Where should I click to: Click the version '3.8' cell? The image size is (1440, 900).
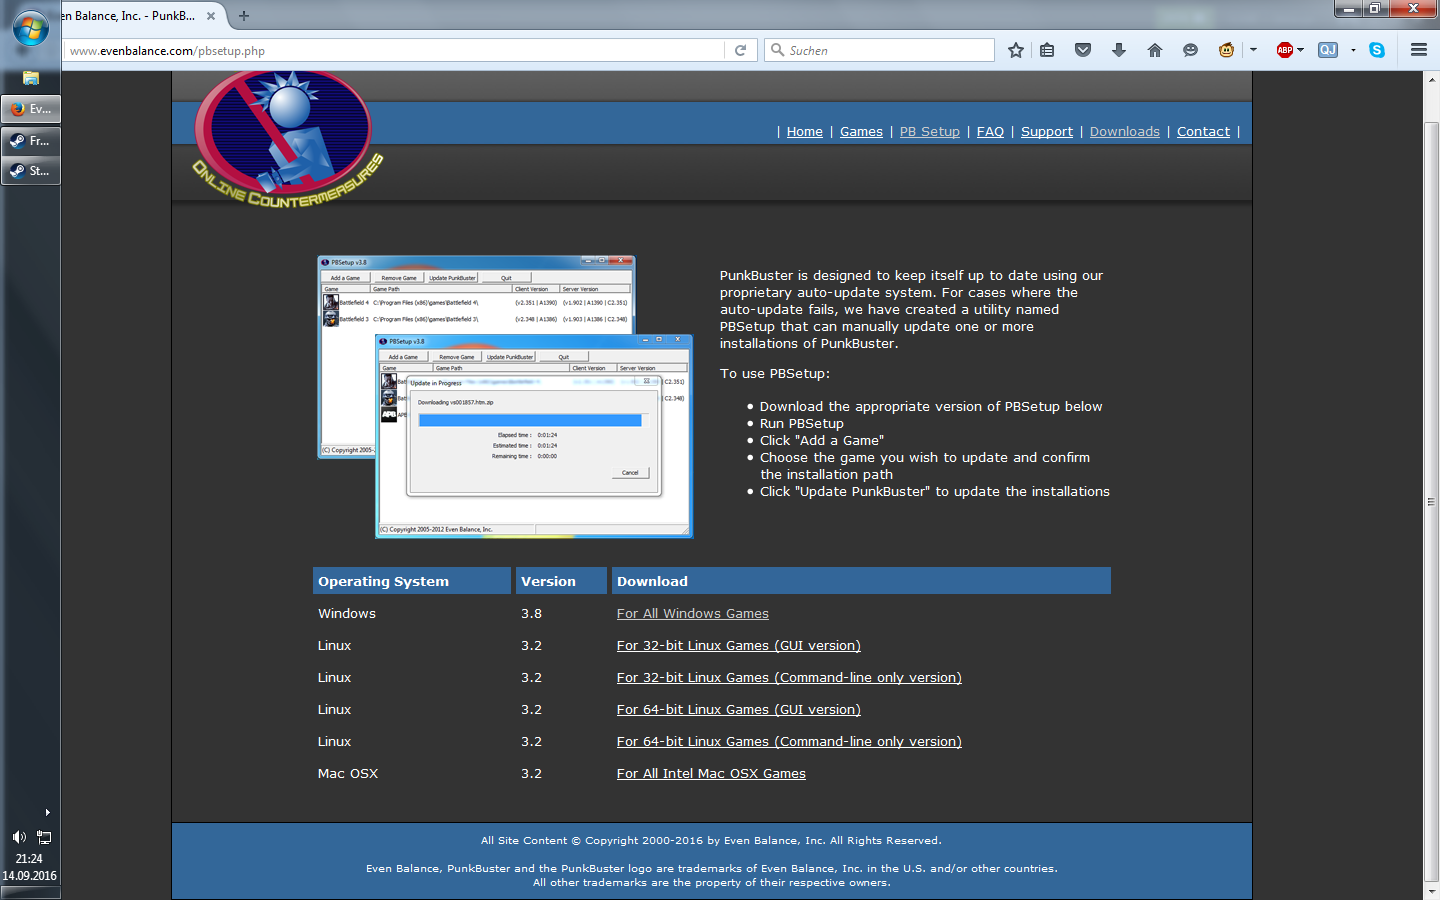point(531,614)
